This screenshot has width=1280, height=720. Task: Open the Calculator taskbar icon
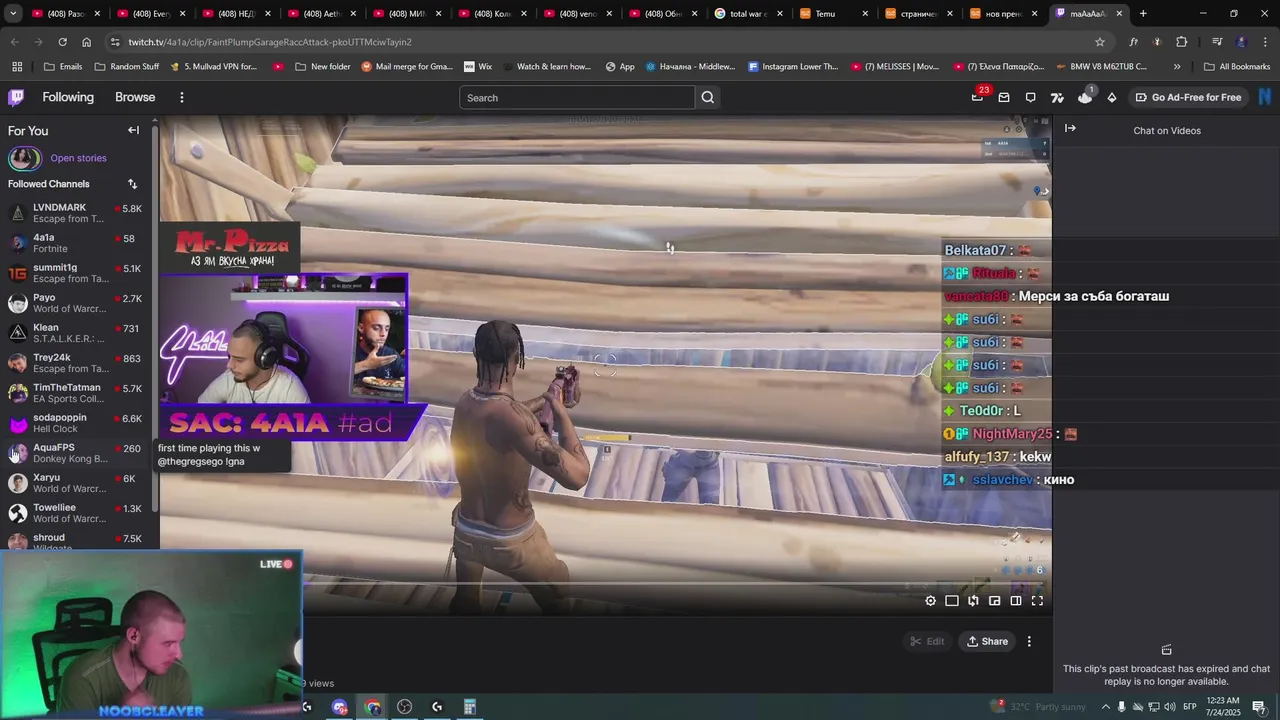469,707
